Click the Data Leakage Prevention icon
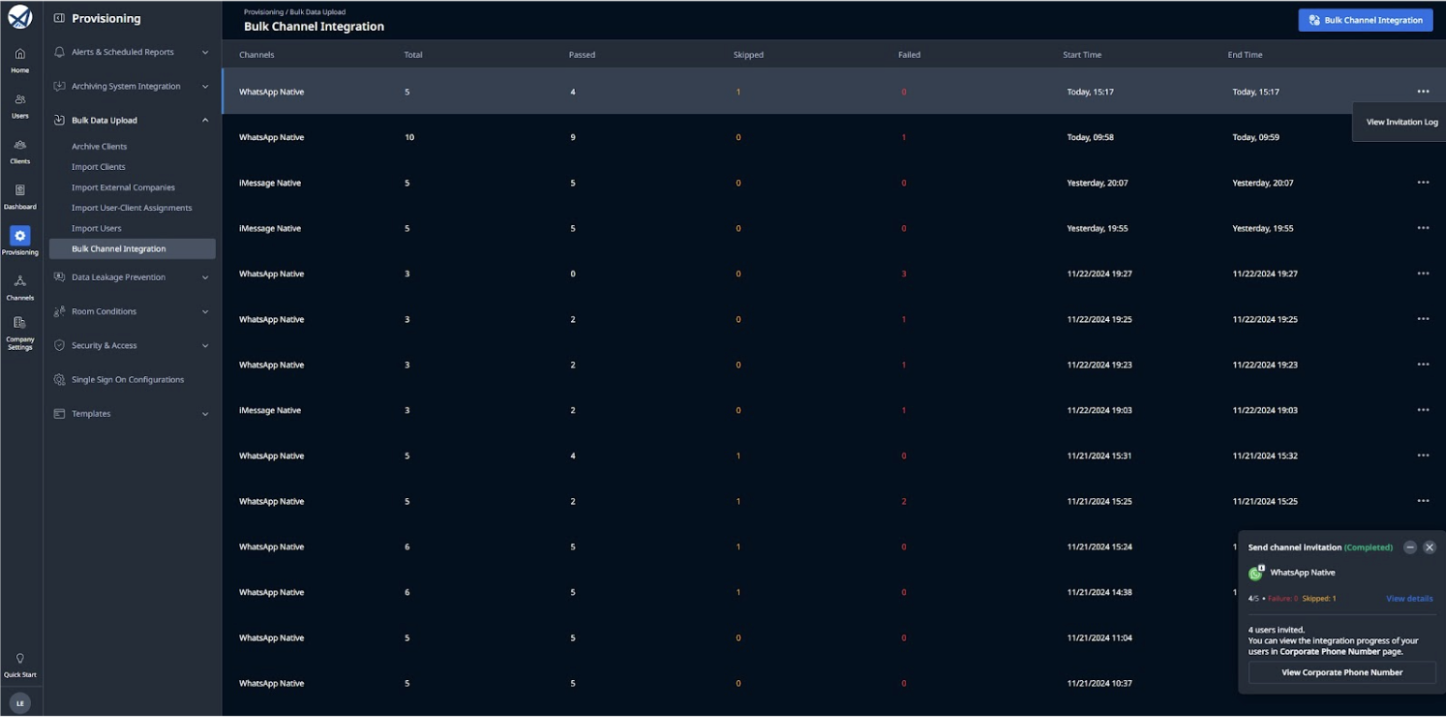 [x=60, y=277]
